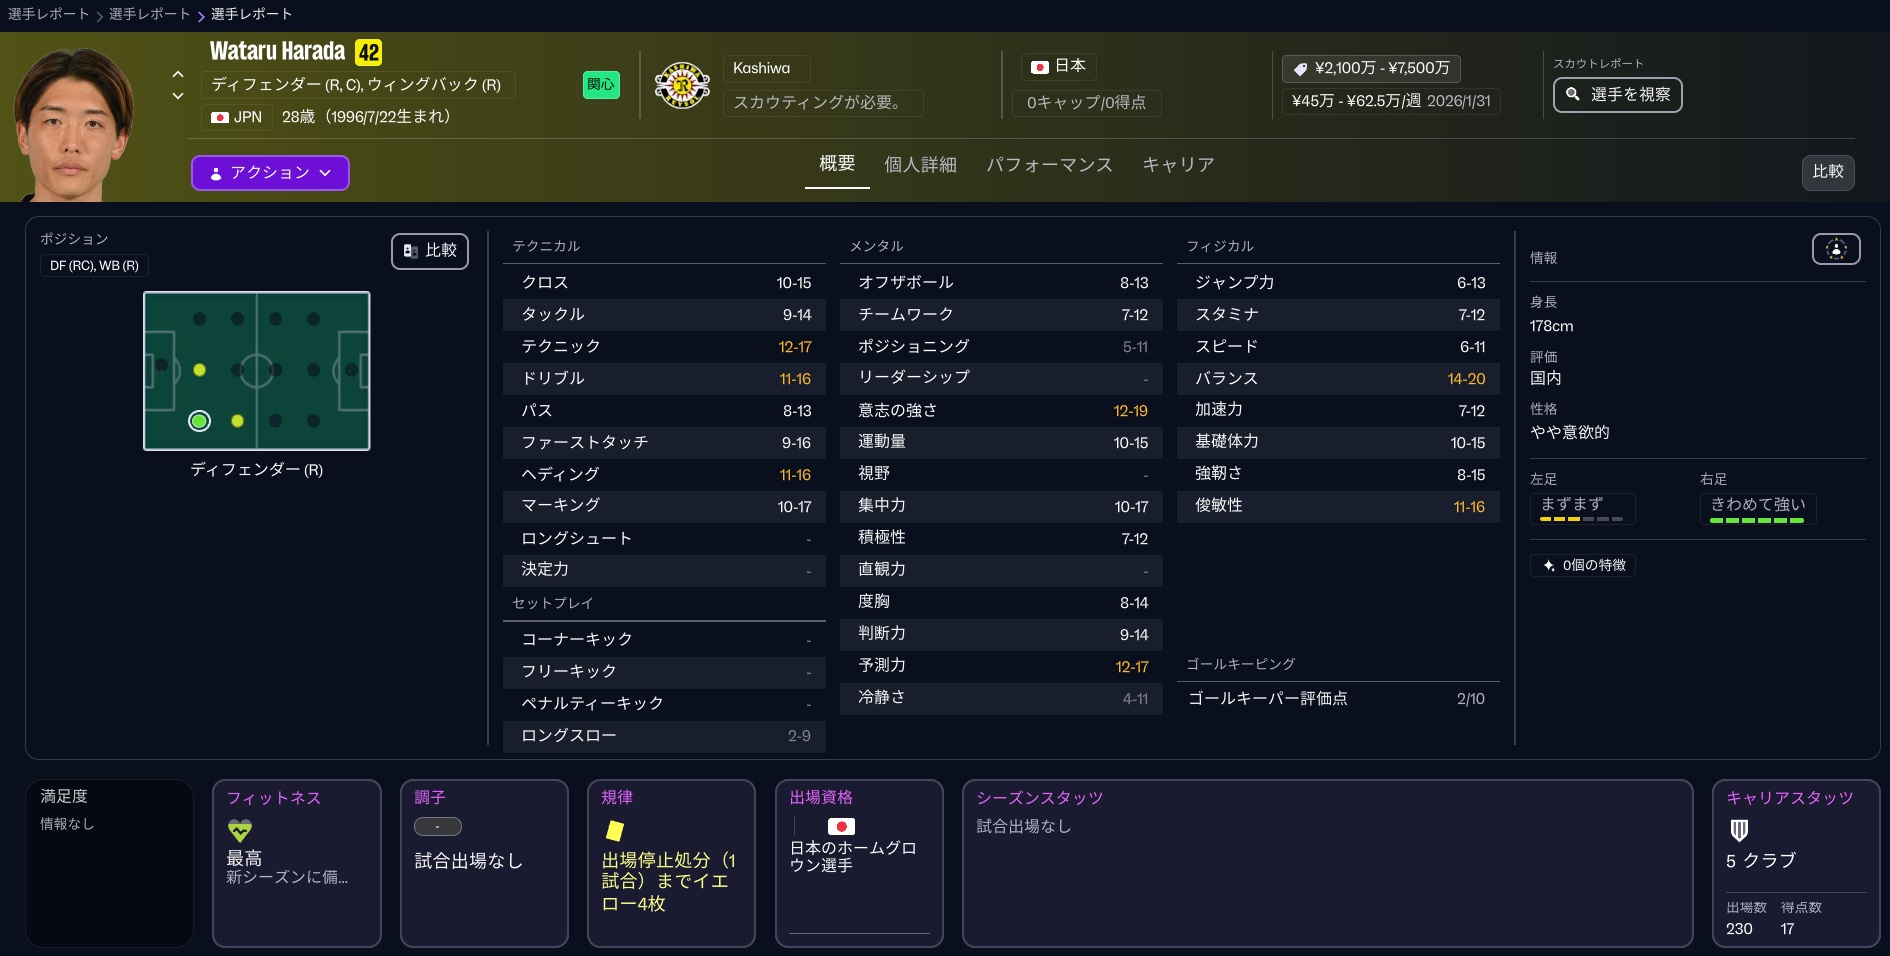Select the highlighted Defender (R) position dot

(199, 421)
